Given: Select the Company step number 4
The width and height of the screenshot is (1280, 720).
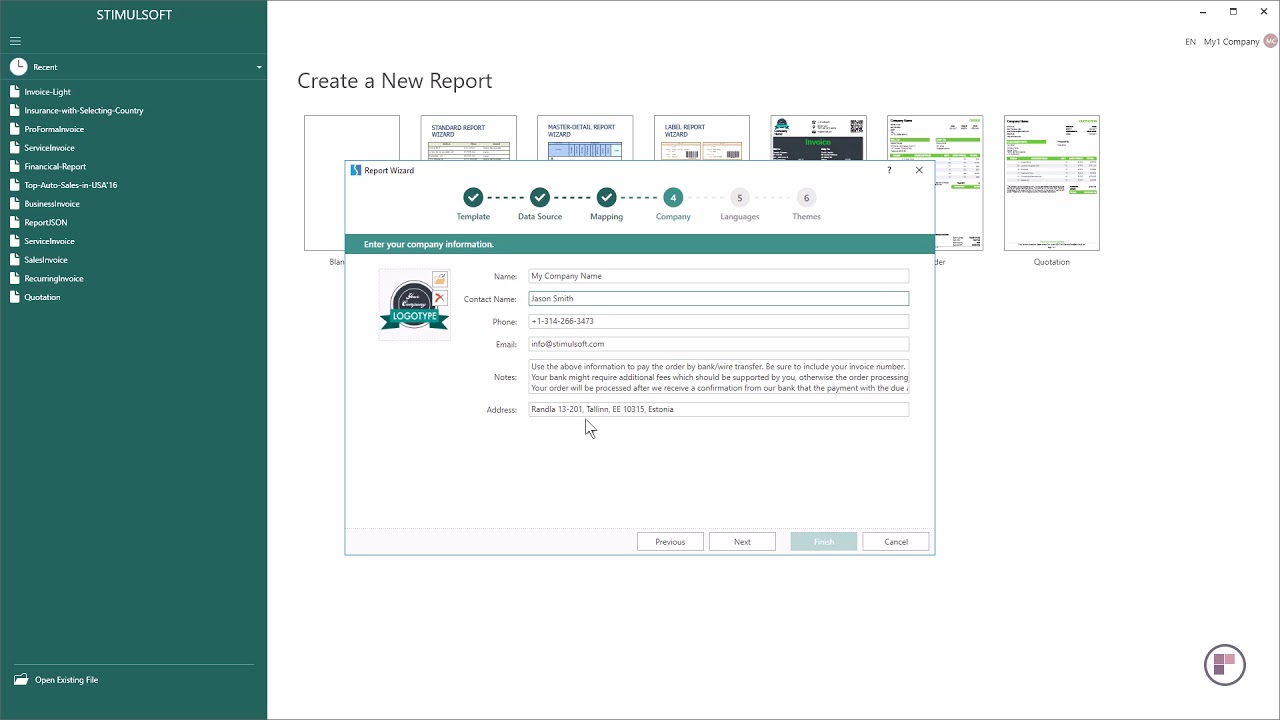Looking at the screenshot, I should [x=673, y=204].
